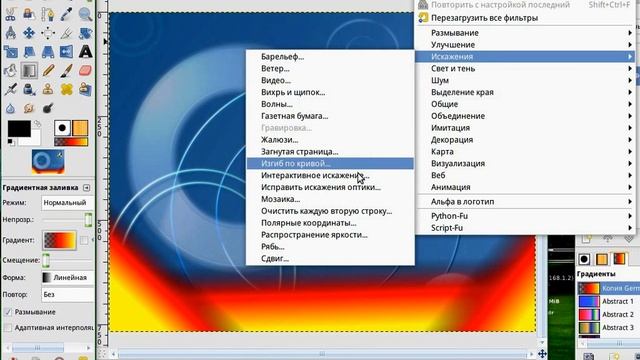640x360 pixels.
Task: Select the Perspective tool
Action: (x=48, y=52)
